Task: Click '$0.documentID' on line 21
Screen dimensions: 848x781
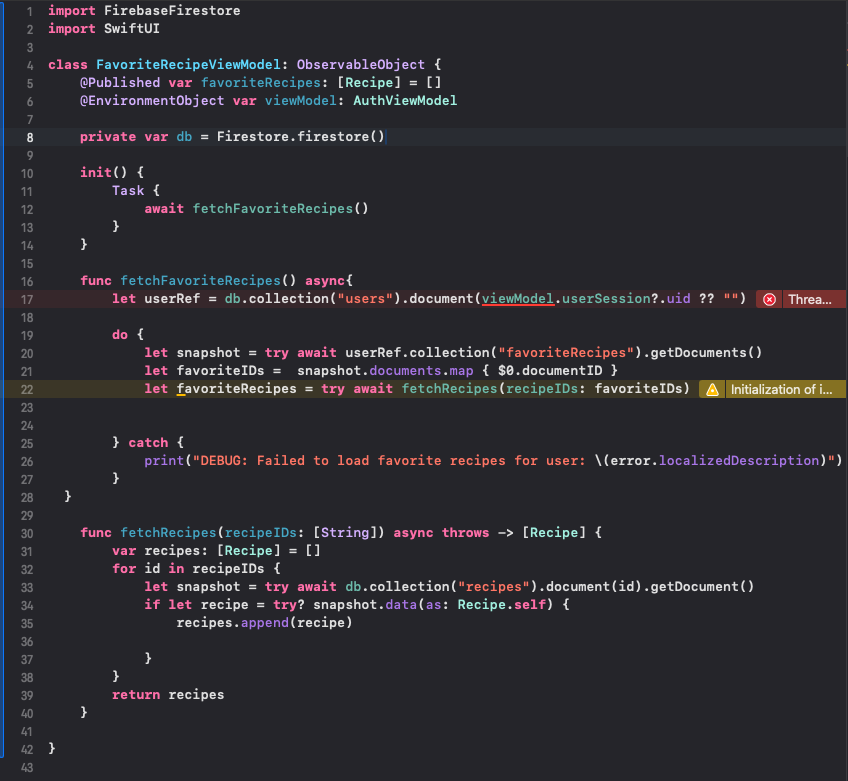Action: coord(549,370)
